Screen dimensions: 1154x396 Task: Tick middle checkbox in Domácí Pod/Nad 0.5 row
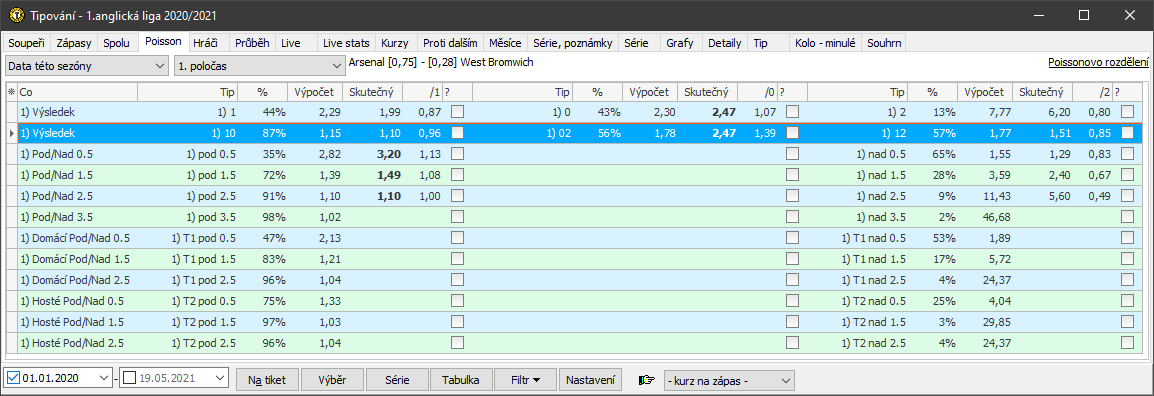792,238
